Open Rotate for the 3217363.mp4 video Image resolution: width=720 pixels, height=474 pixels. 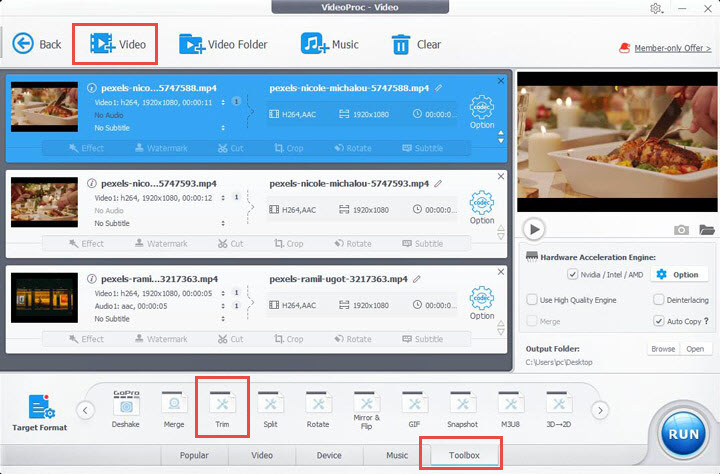(353, 339)
